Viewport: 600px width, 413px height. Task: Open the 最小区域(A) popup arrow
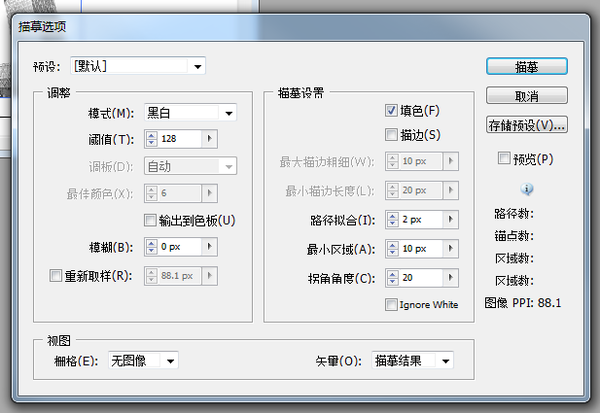[450, 249]
